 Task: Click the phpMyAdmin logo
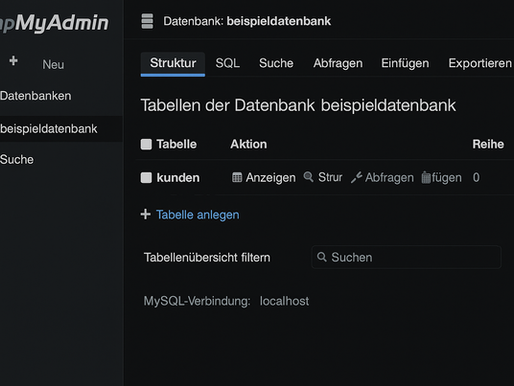pos(54,23)
